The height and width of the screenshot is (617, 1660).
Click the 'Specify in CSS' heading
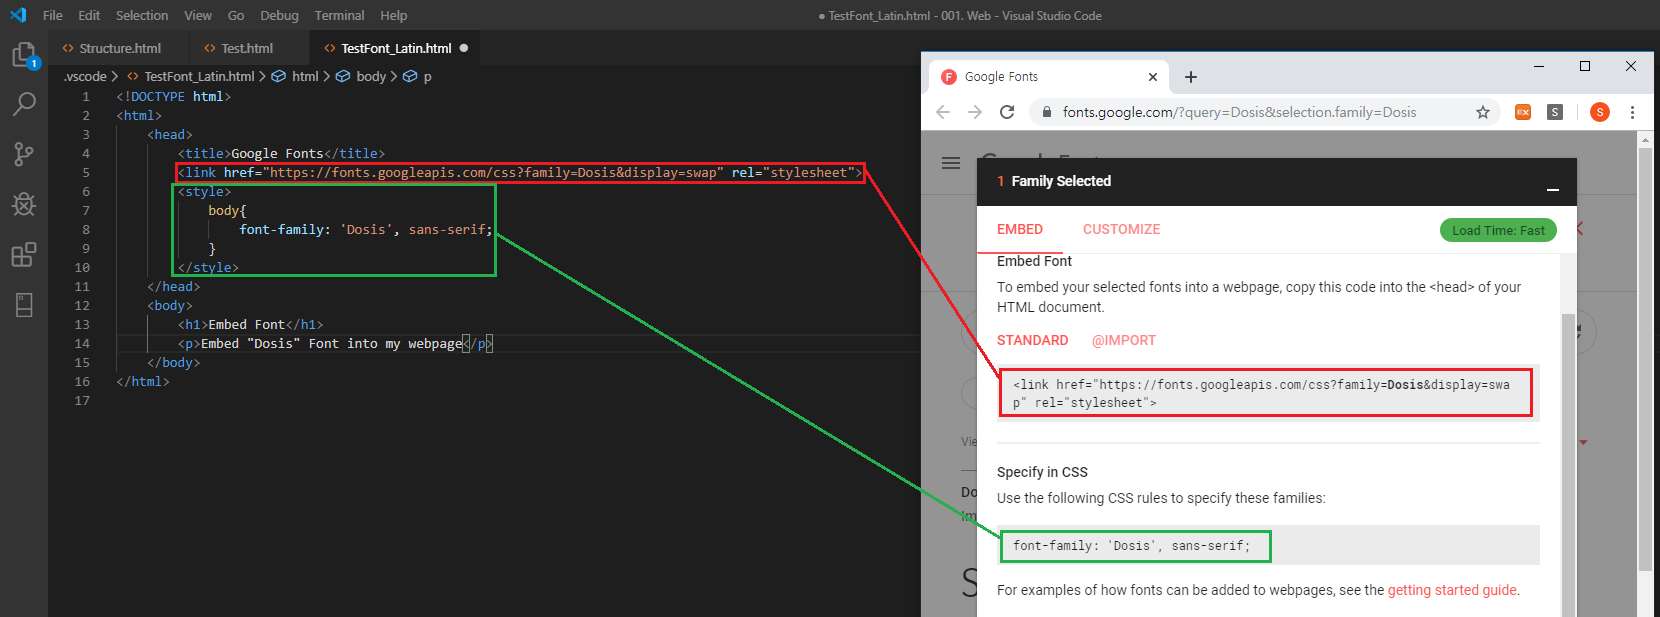pos(1042,472)
